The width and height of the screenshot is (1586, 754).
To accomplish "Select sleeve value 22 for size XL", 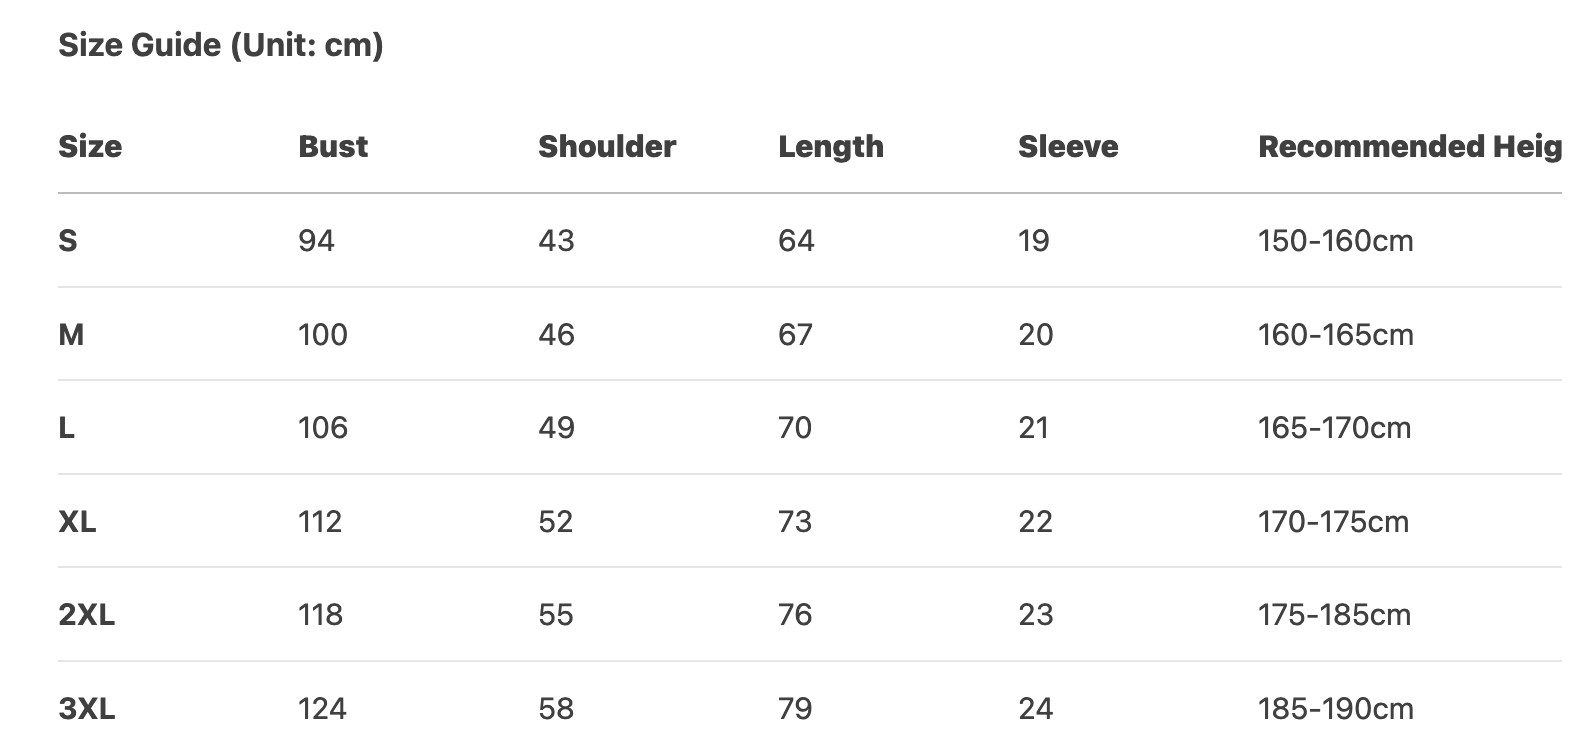I will coord(1035,522).
